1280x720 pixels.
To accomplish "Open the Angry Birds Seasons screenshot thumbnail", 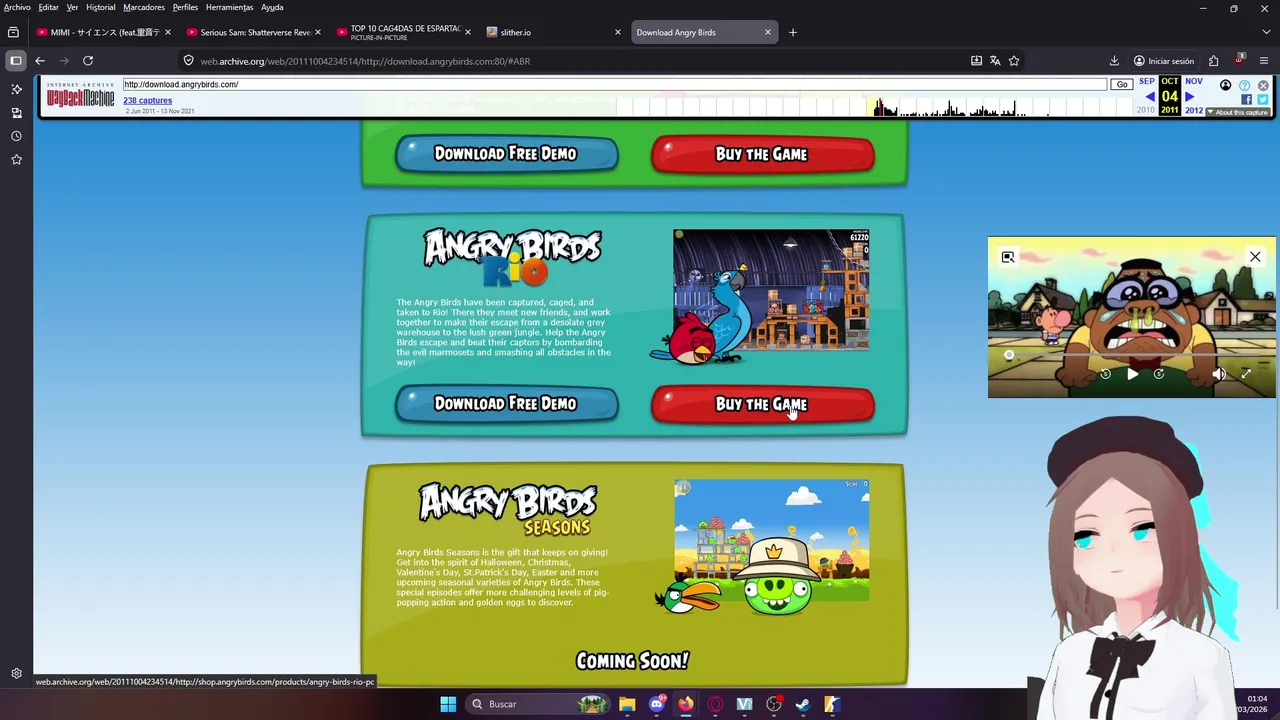I will point(771,540).
